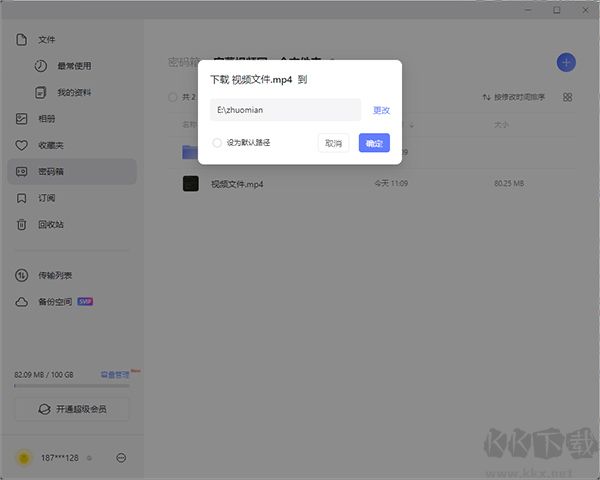Go to 我的资料 in sidebar

pos(74,92)
